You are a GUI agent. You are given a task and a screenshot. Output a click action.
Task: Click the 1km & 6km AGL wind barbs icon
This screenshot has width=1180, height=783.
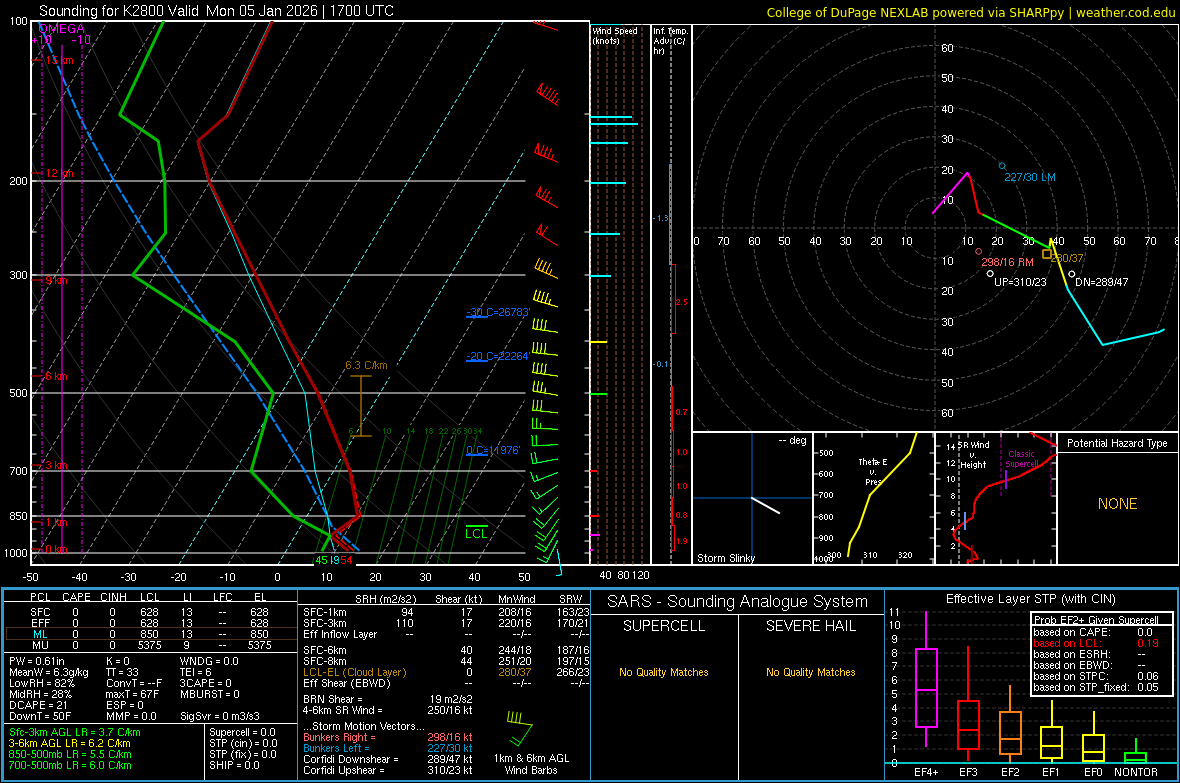click(x=519, y=728)
